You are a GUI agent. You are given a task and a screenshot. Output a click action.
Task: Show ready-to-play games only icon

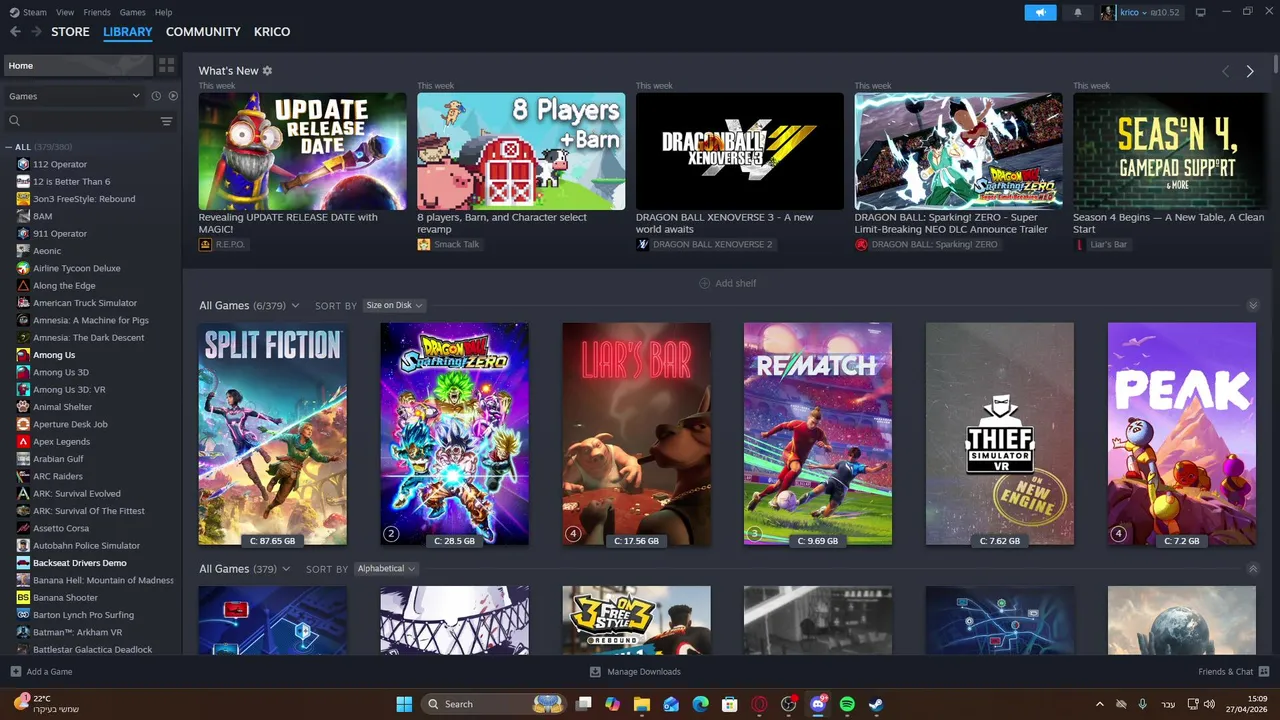coord(173,96)
